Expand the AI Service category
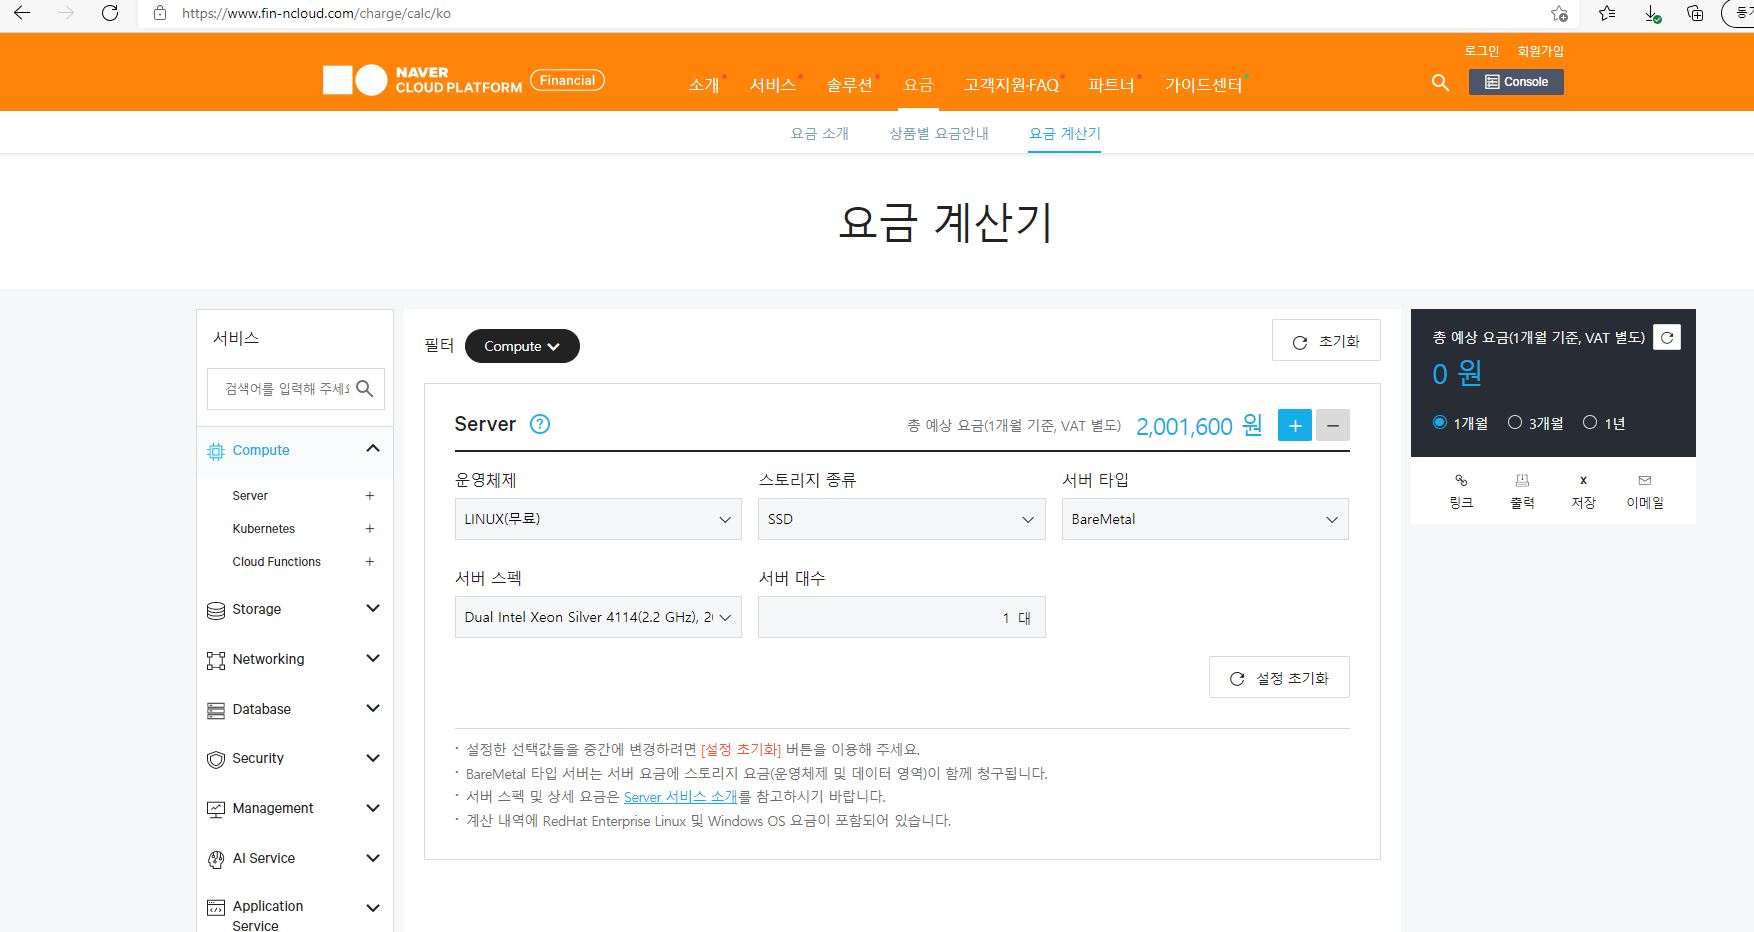 click(373, 858)
